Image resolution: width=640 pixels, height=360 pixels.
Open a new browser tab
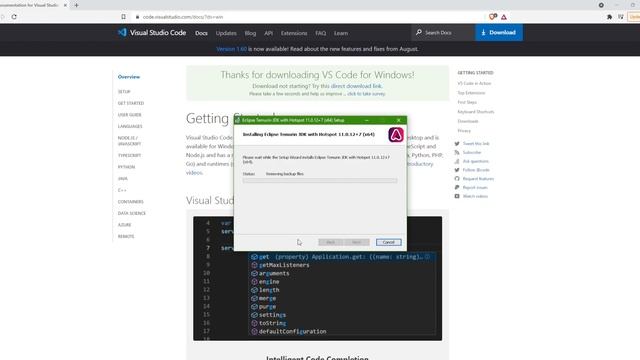click(76, 5)
